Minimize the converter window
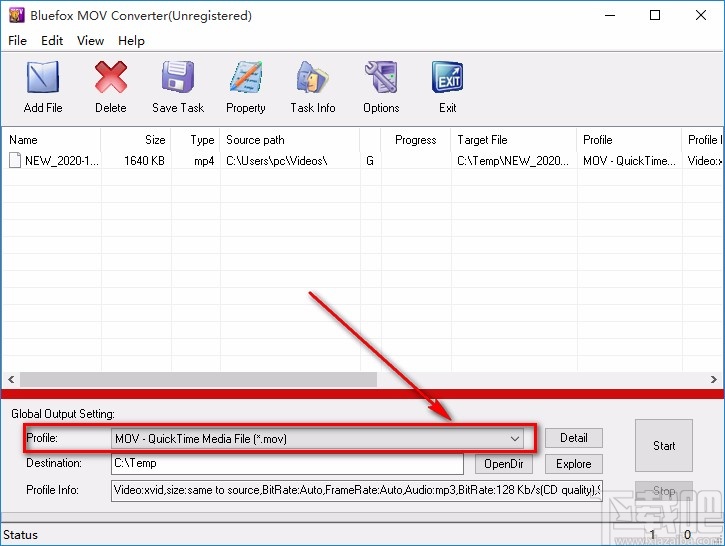 pos(610,15)
